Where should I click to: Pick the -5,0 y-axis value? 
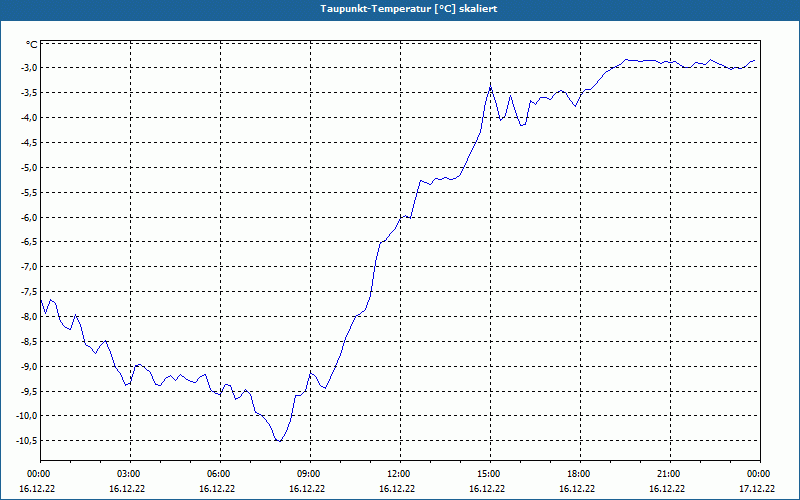tap(29, 168)
